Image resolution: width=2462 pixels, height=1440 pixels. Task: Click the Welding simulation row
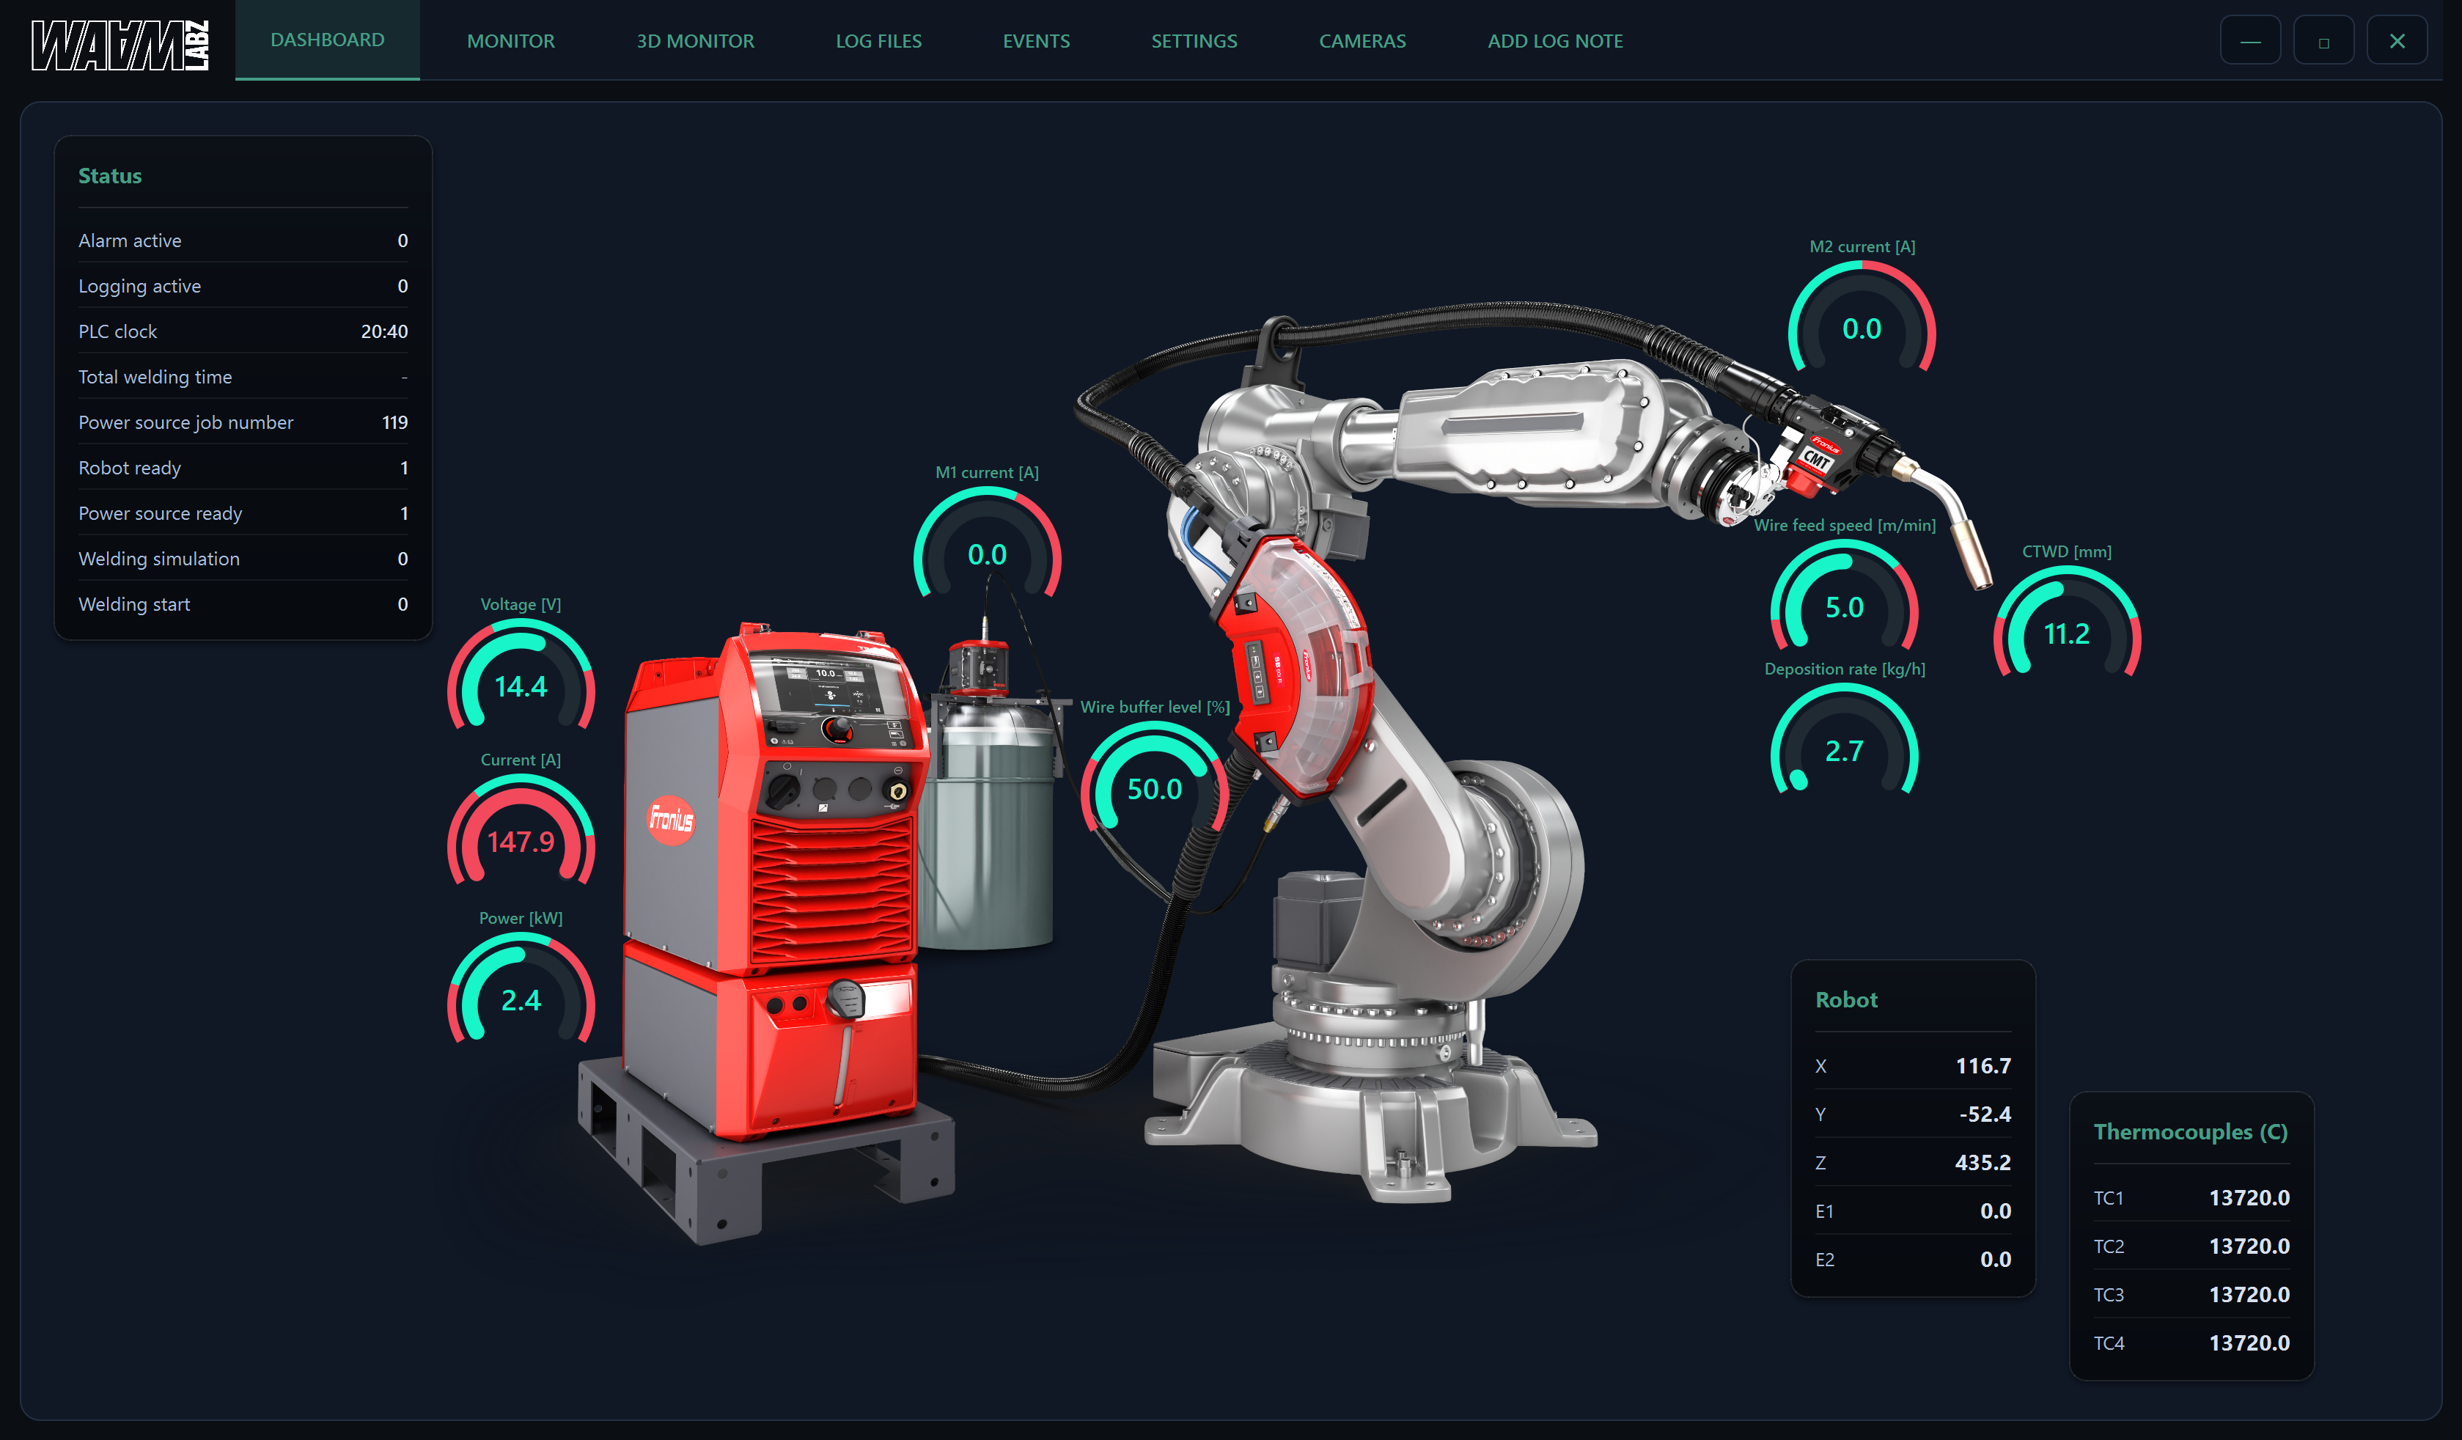point(243,559)
